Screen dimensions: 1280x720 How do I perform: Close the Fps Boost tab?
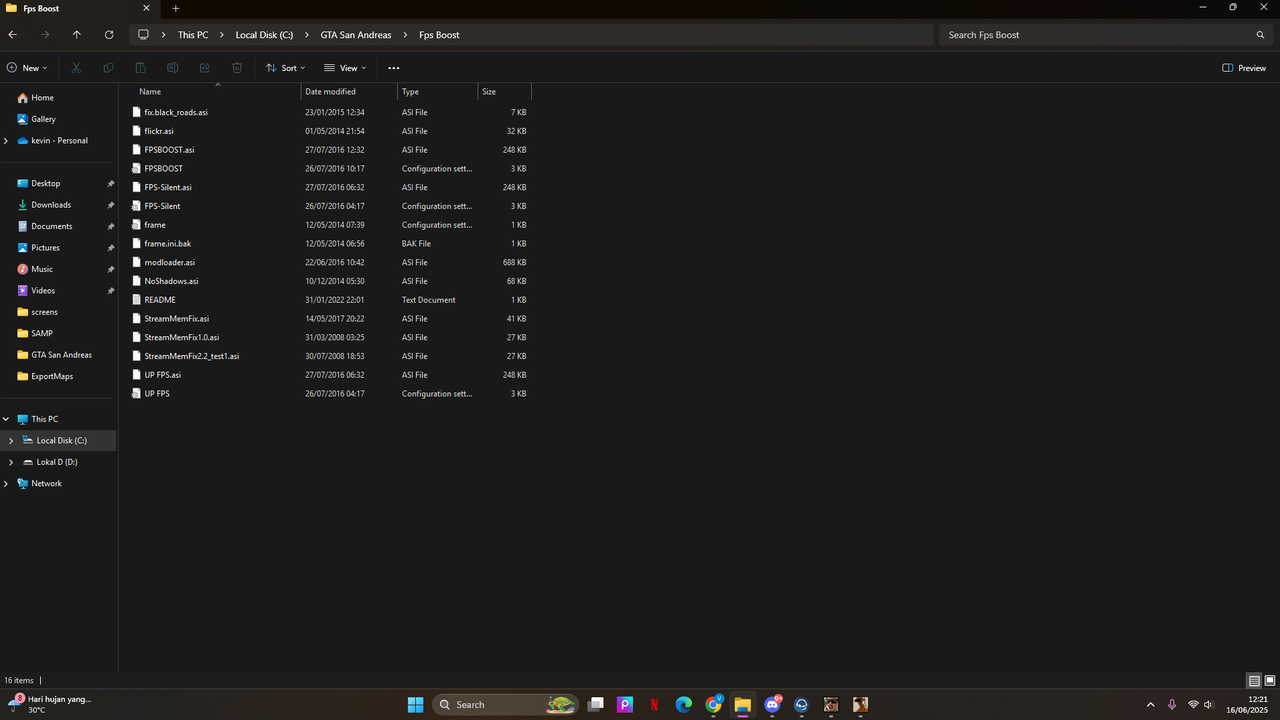(146, 8)
